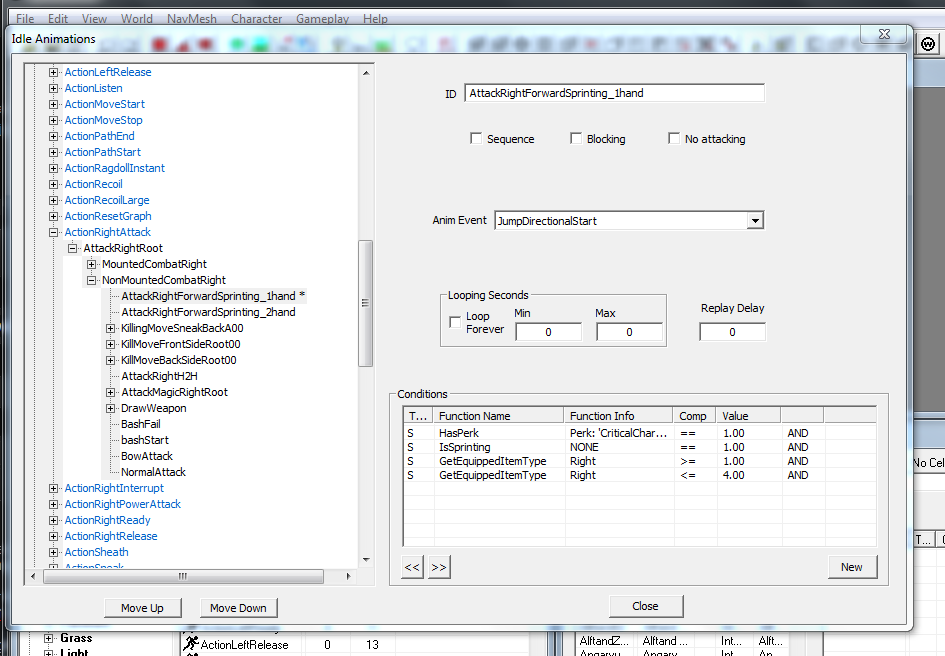This screenshot has height=656, width=945.
Task: Click the Value column header
Action: click(748, 415)
